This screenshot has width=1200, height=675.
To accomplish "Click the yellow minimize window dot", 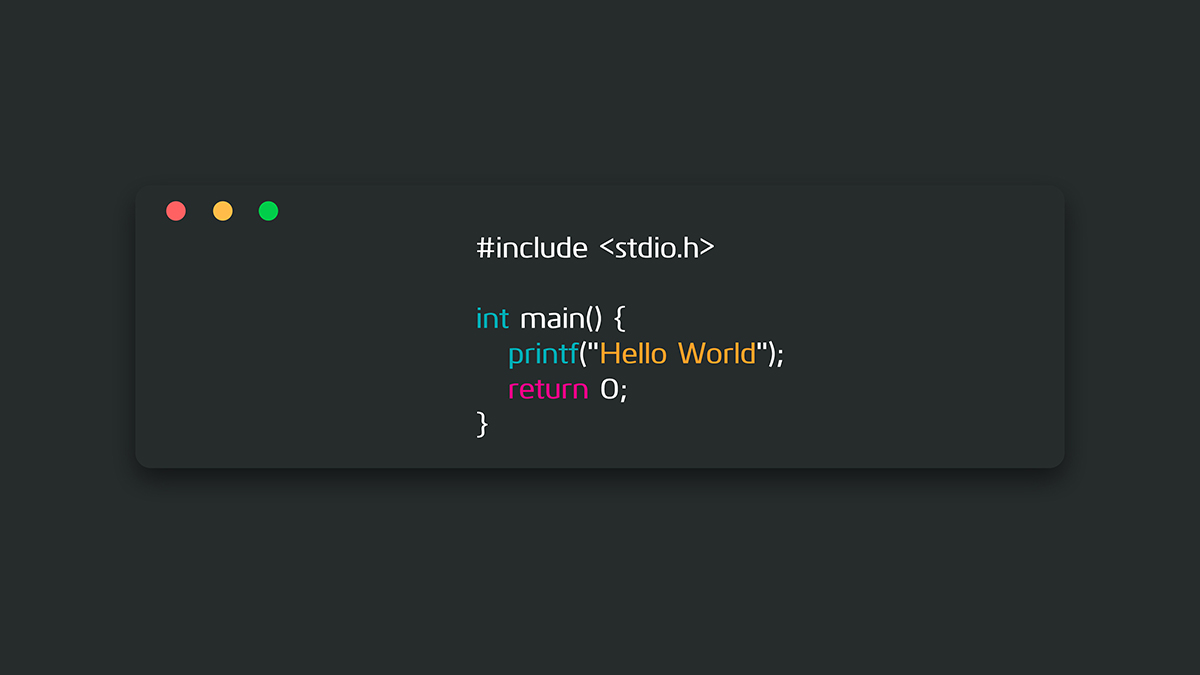I will (223, 211).
